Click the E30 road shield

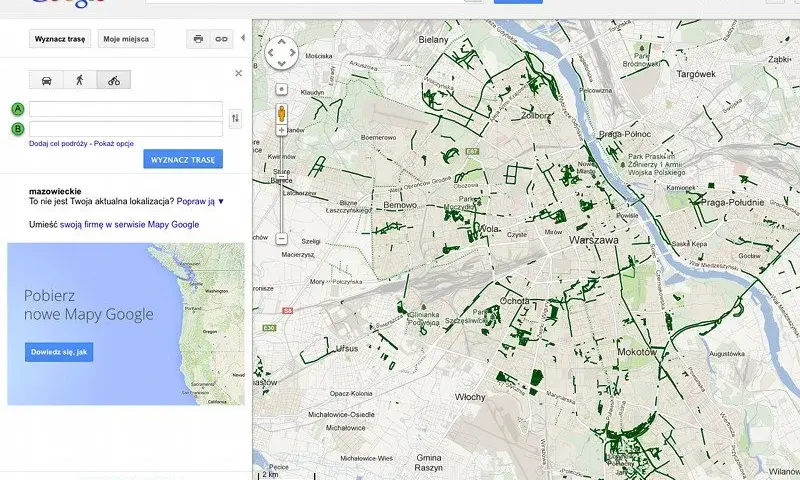click(x=269, y=328)
